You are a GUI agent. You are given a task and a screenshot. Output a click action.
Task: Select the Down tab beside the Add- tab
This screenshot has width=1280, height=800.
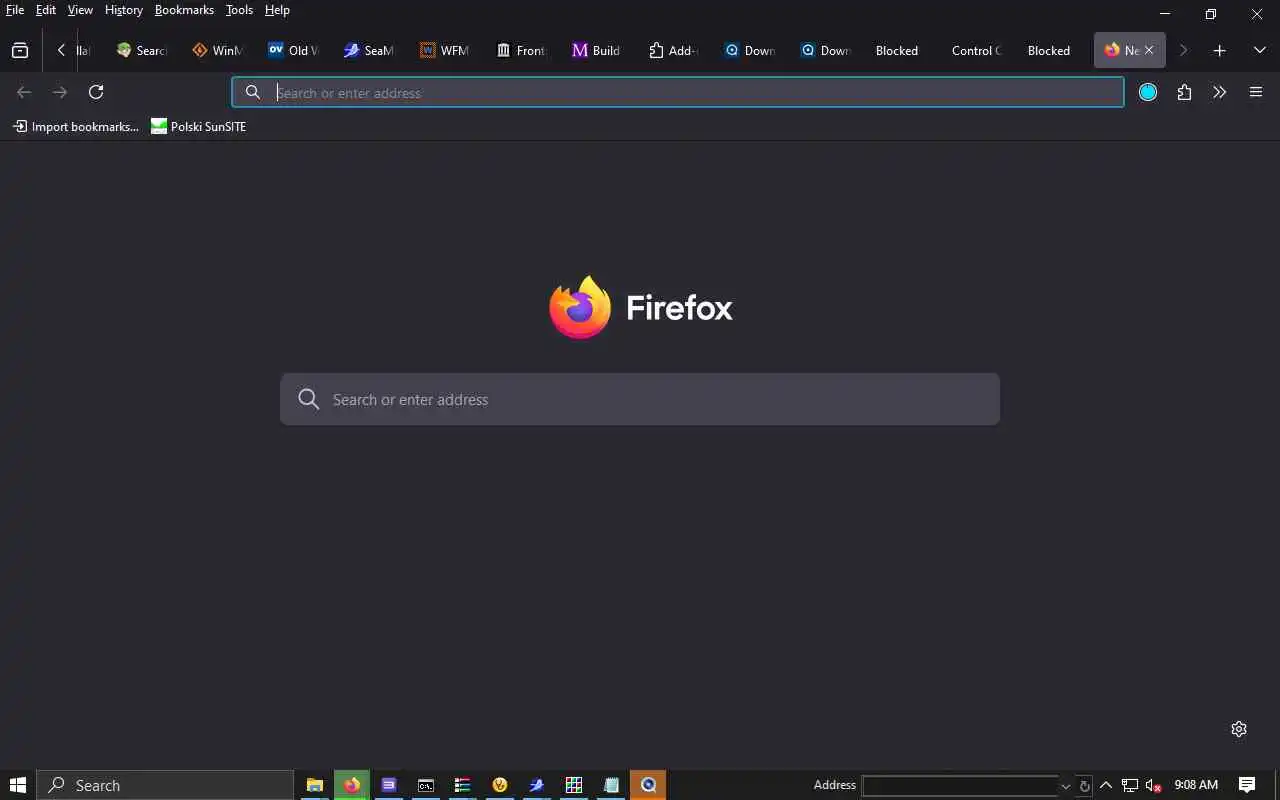(x=750, y=50)
